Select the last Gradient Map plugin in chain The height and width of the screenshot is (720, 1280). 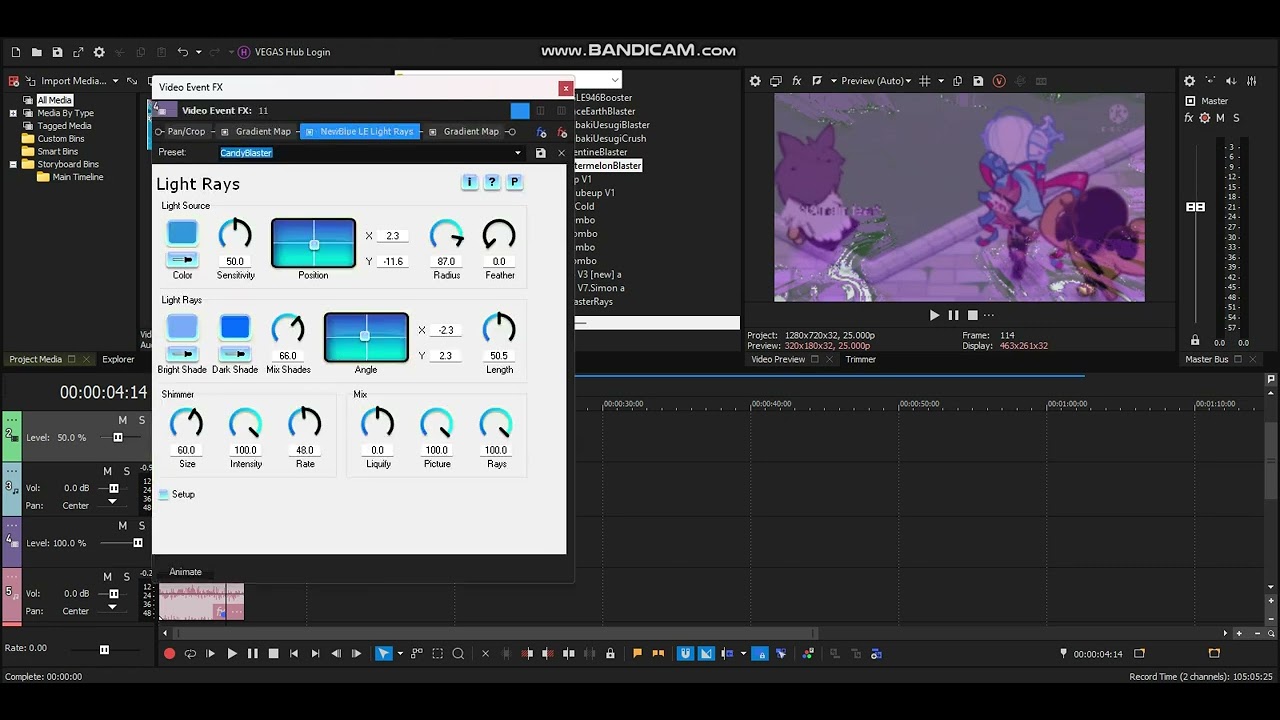click(x=471, y=131)
